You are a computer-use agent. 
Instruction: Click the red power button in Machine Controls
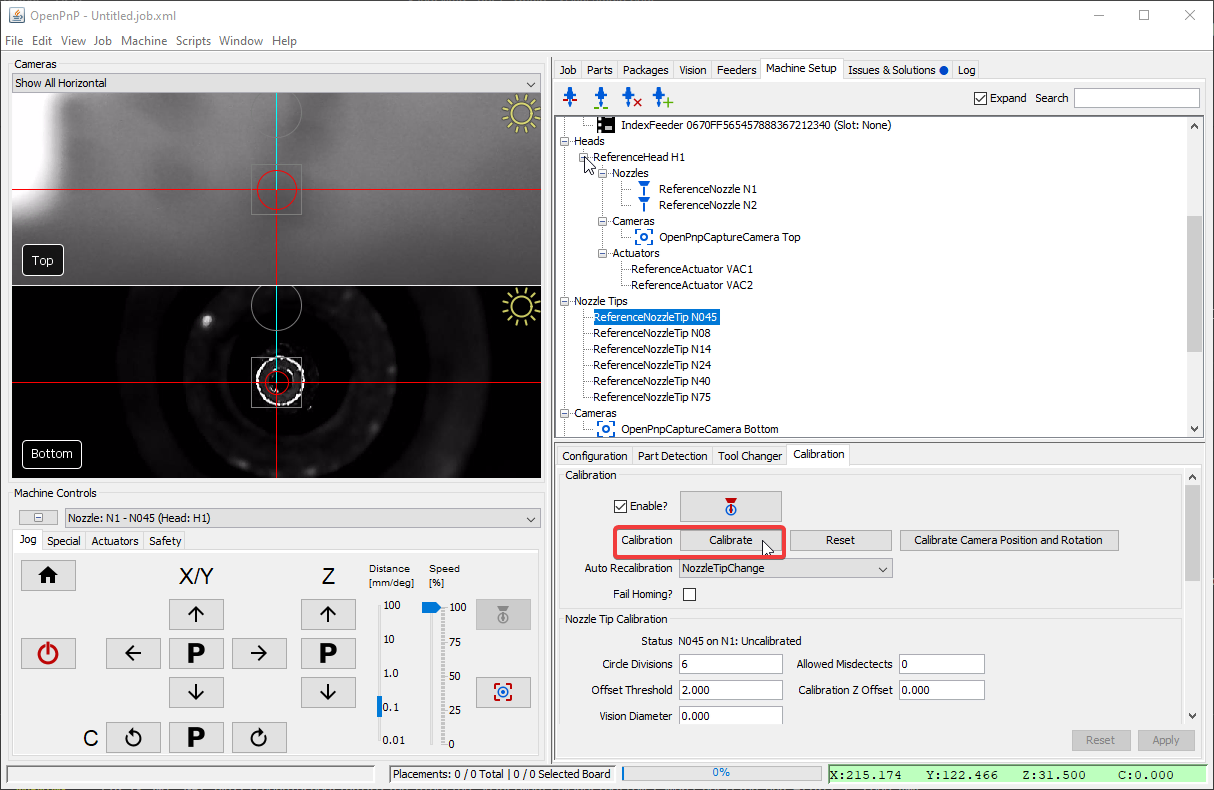pyautogui.click(x=48, y=654)
